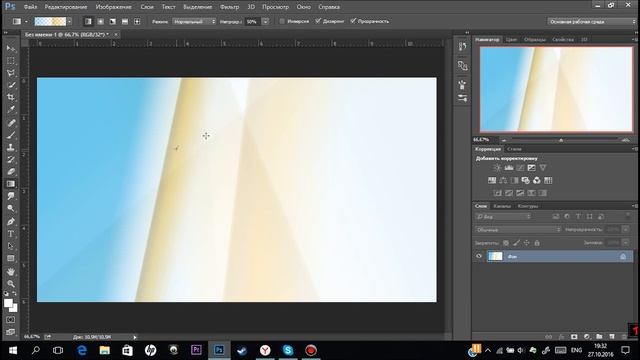Choose Reflected gradient style

coord(125,21)
